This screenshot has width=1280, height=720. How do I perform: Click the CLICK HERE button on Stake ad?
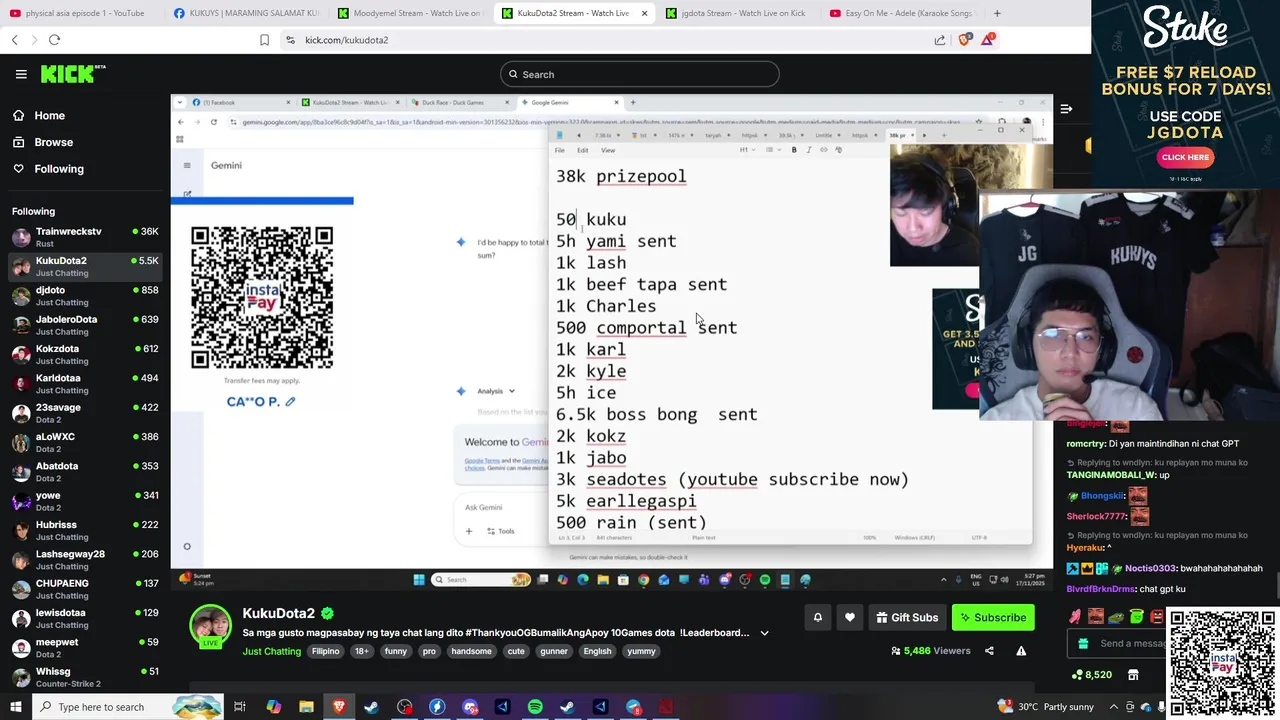[x=1185, y=157]
